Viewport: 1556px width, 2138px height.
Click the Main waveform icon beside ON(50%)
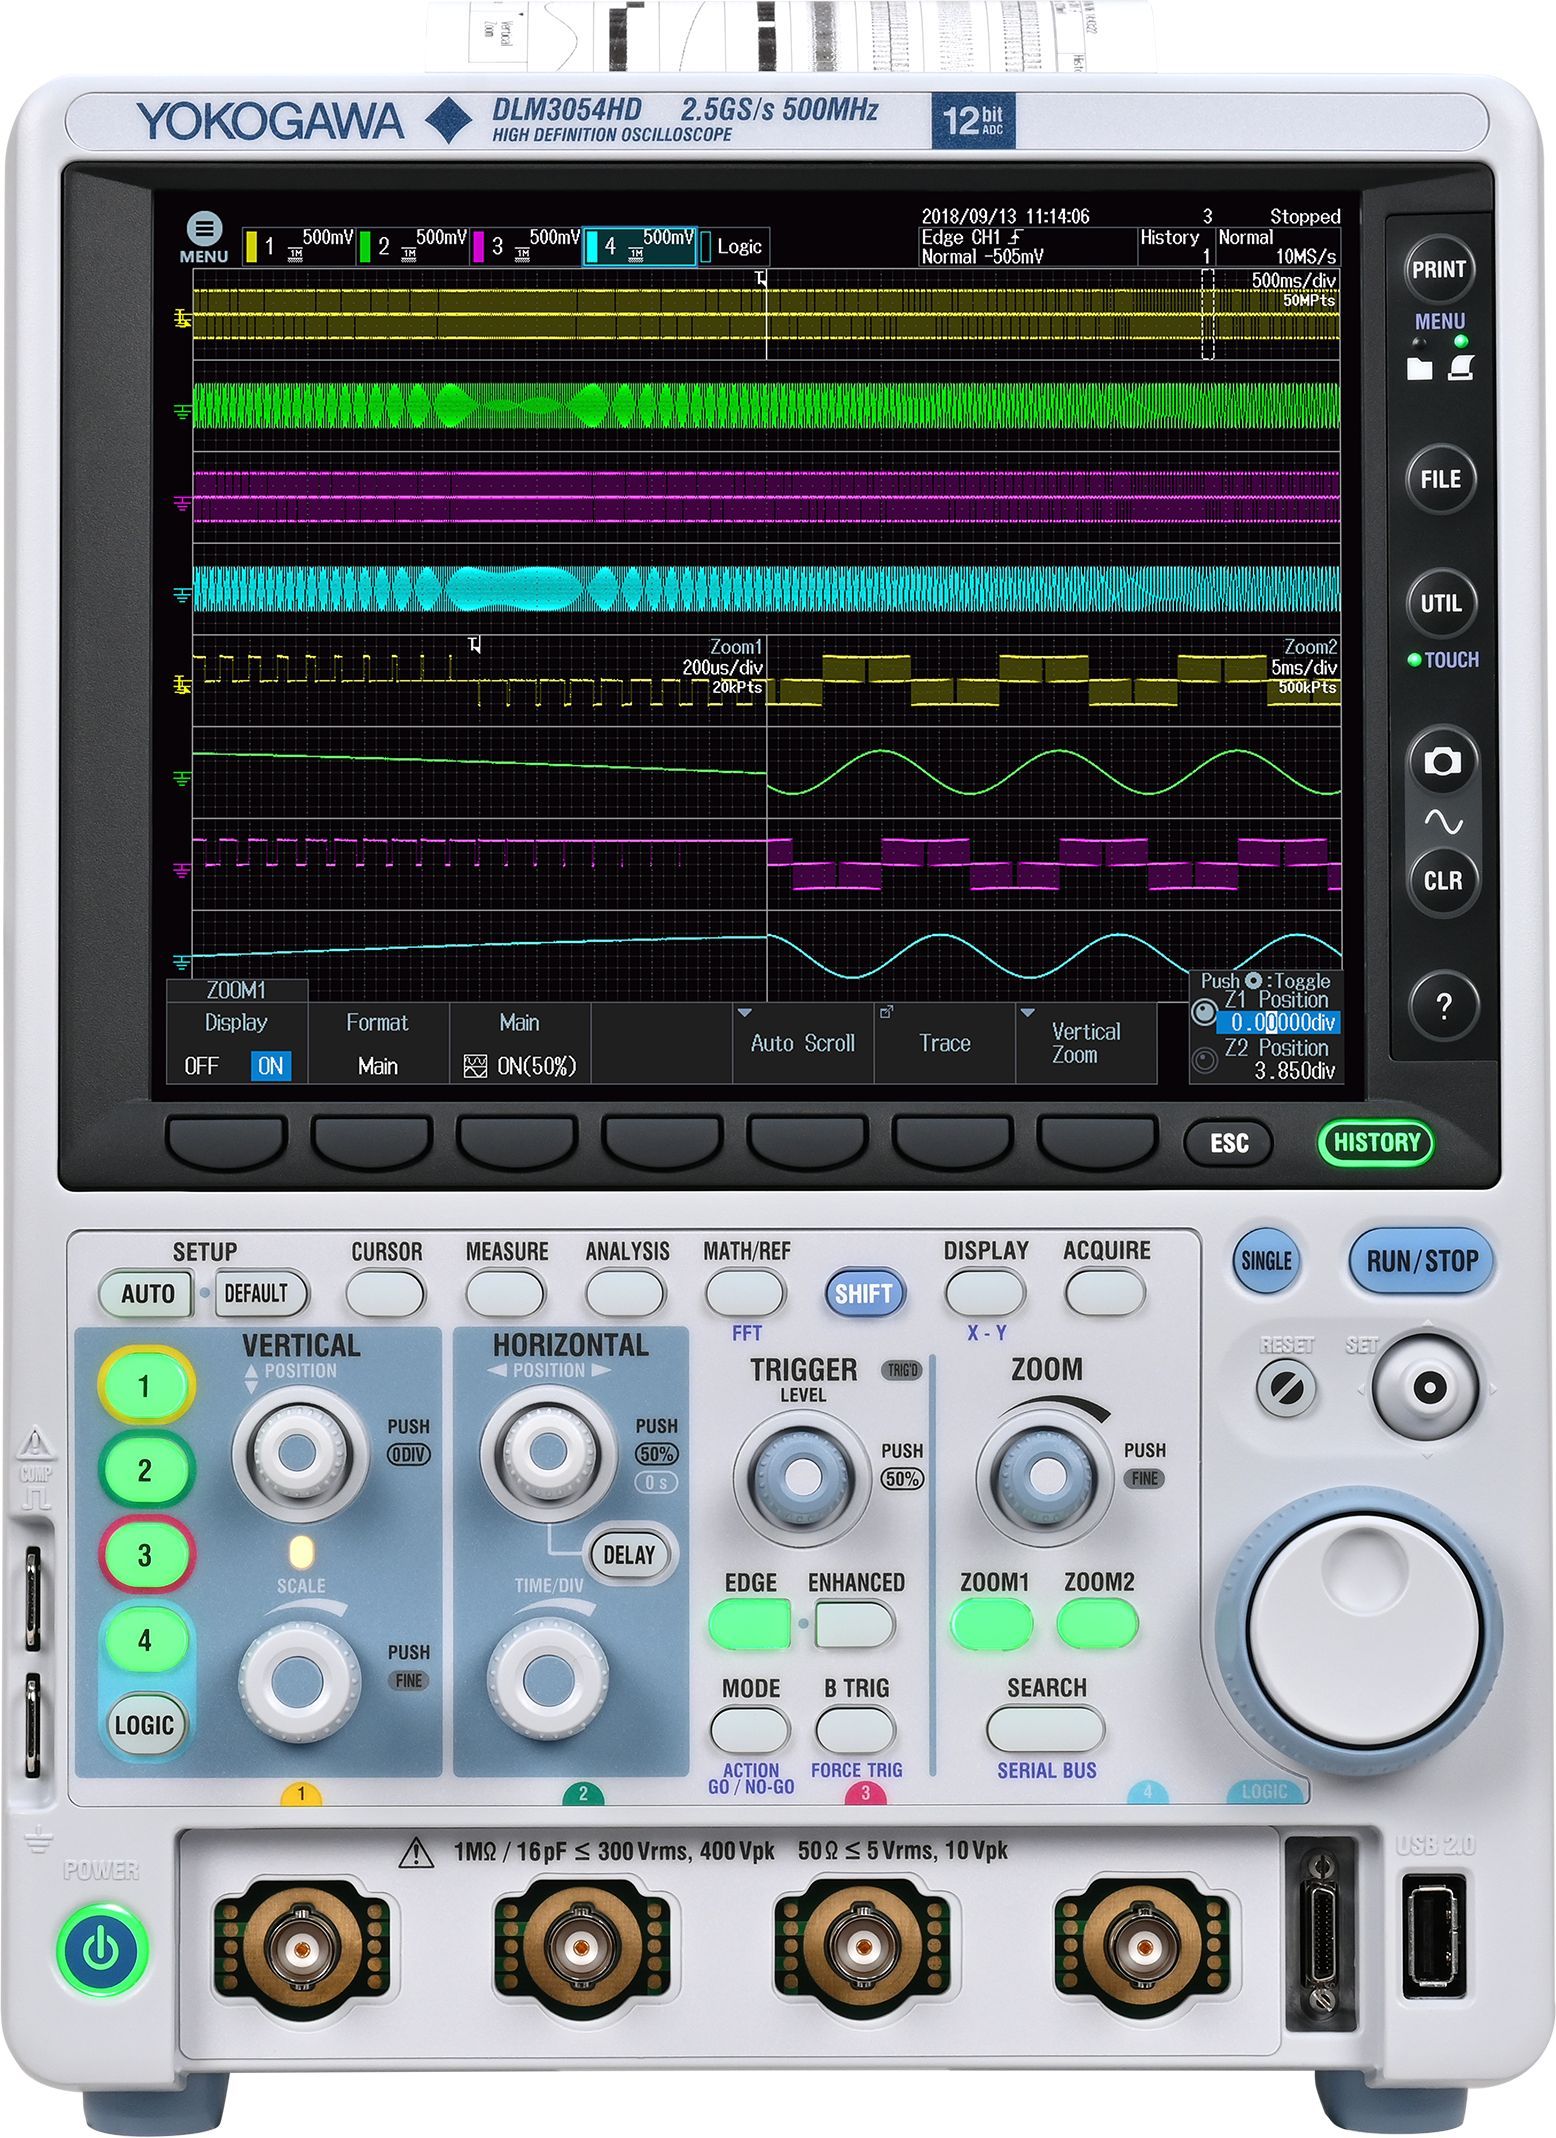[476, 1066]
